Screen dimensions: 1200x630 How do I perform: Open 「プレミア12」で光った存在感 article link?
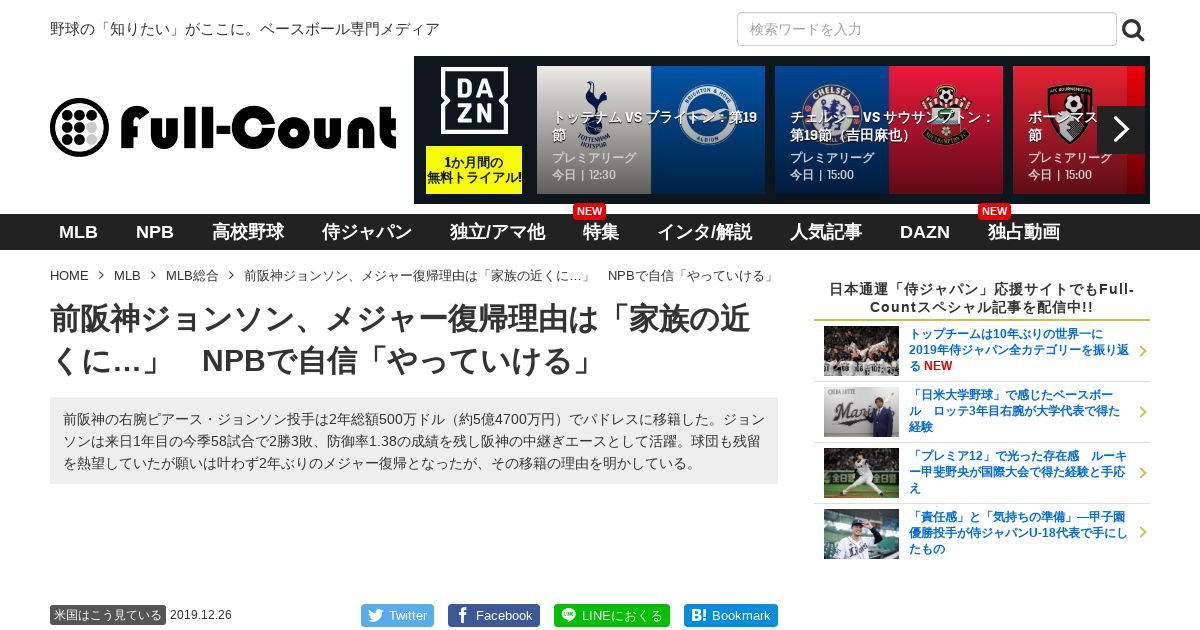point(1018,472)
